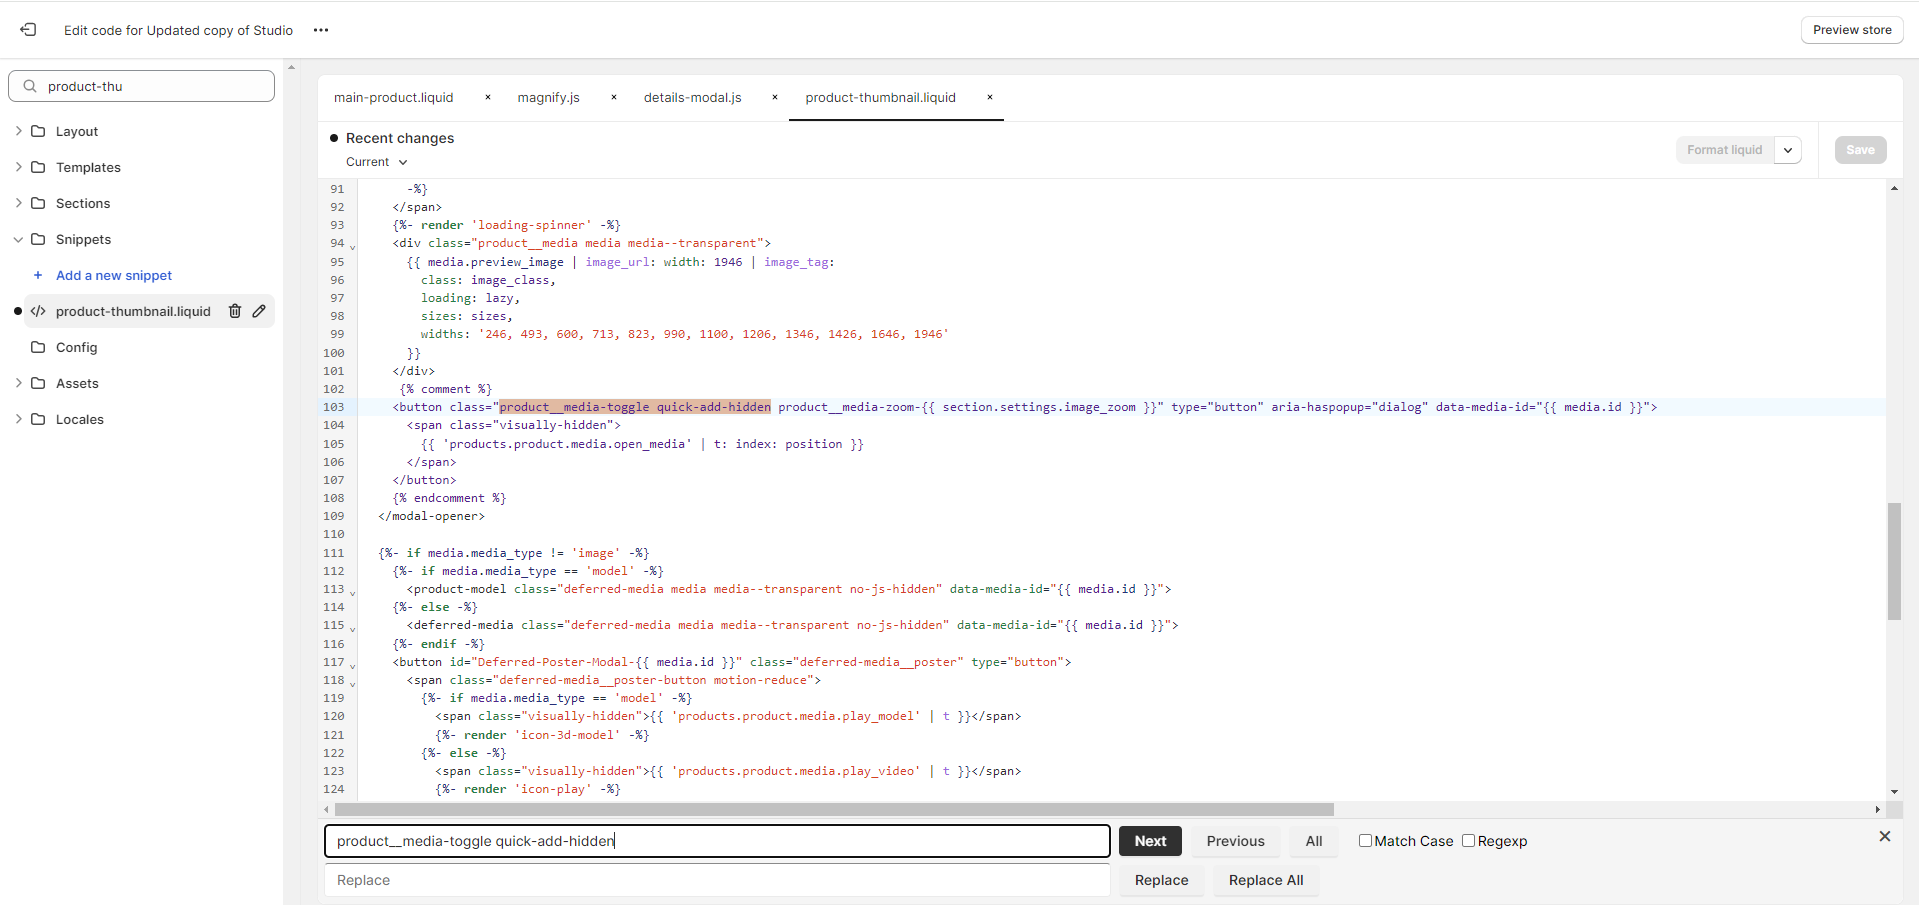Click the horizontal scrollbar of code editor
The width and height of the screenshot is (1919, 905).
click(833, 809)
